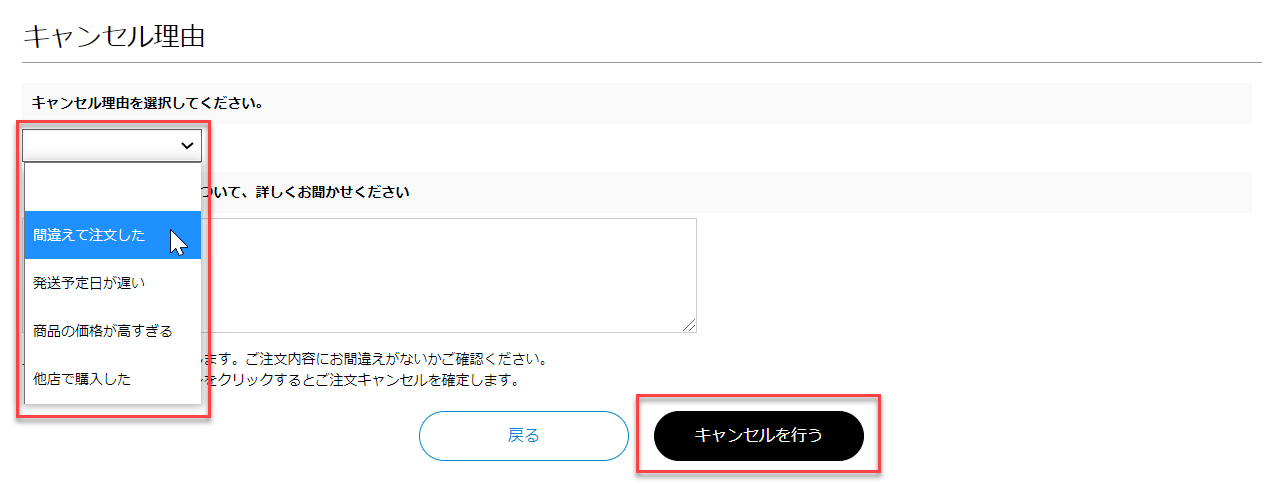1277x484 pixels.
Task: Open the cancel reason dropdown arrow
Action: [187, 146]
